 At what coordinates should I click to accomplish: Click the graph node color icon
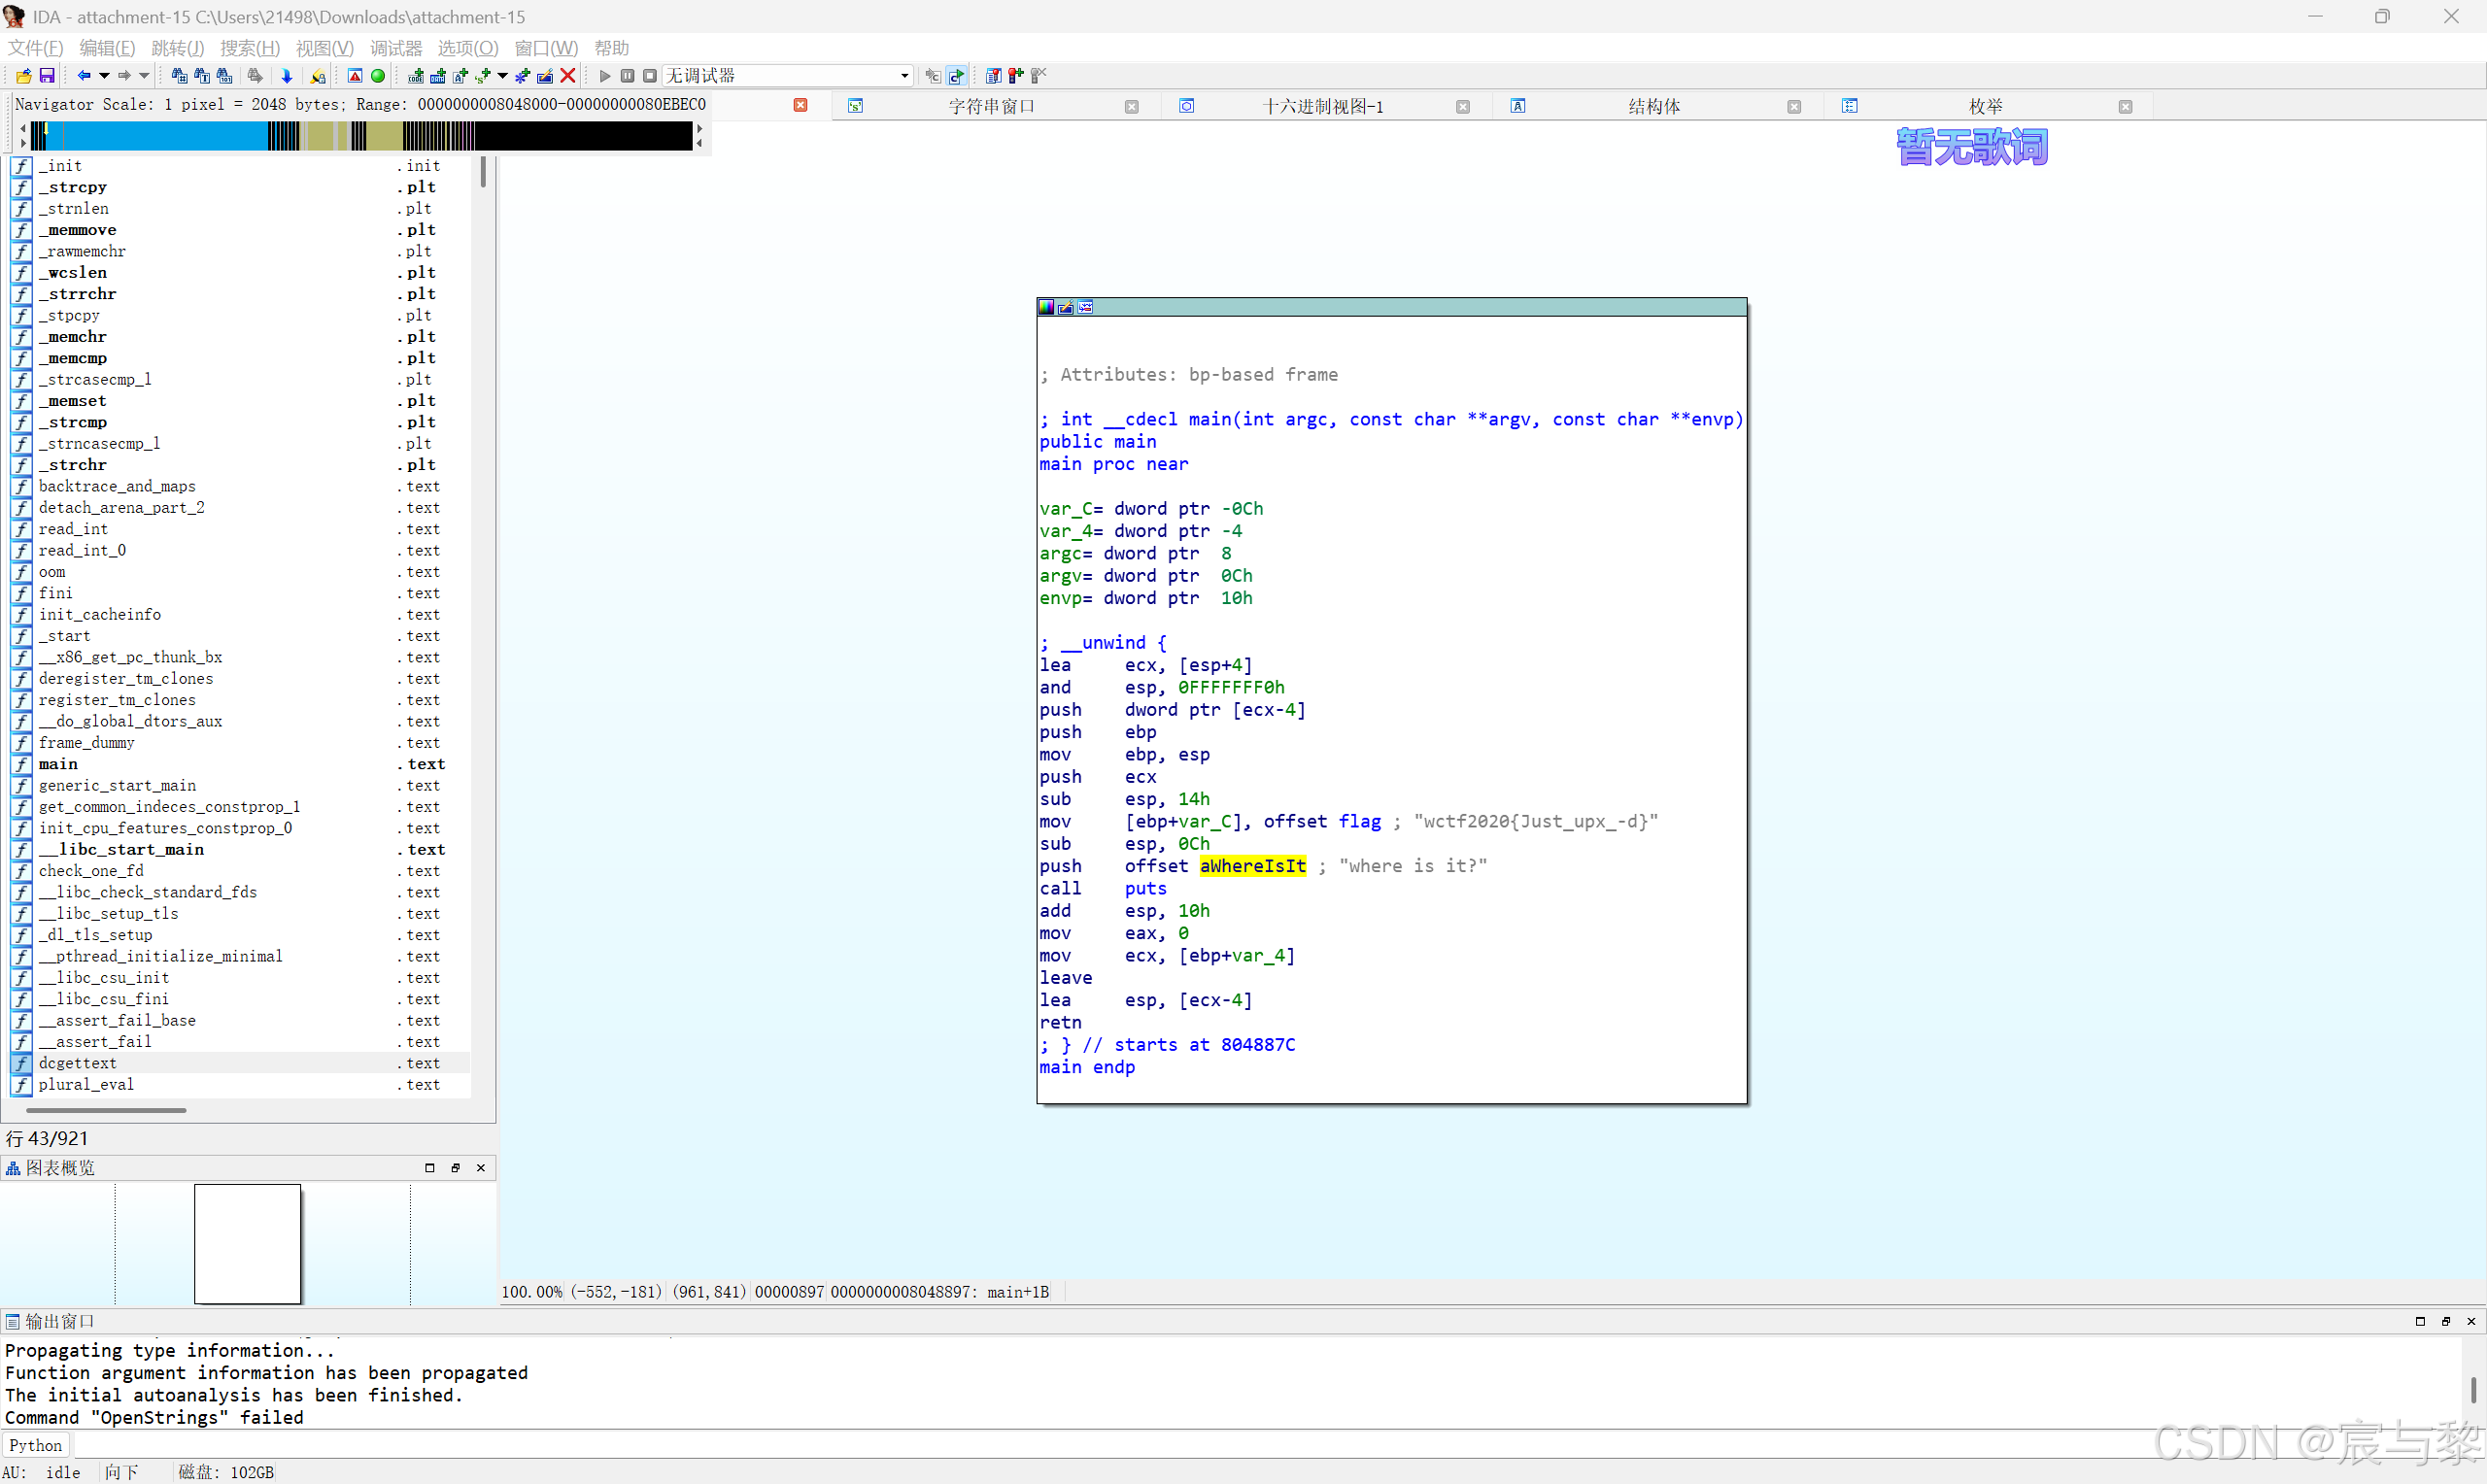(1046, 307)
